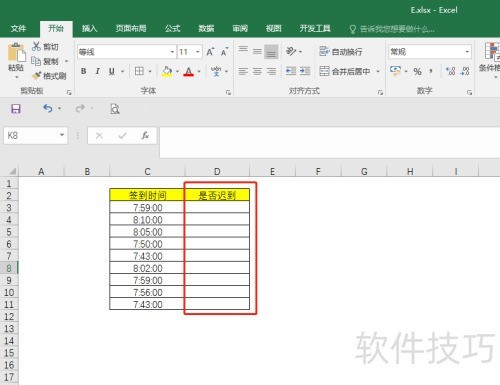Toggle italic formatting
The width and height of the screenshot is (500, 385).
tap(97, 71)
